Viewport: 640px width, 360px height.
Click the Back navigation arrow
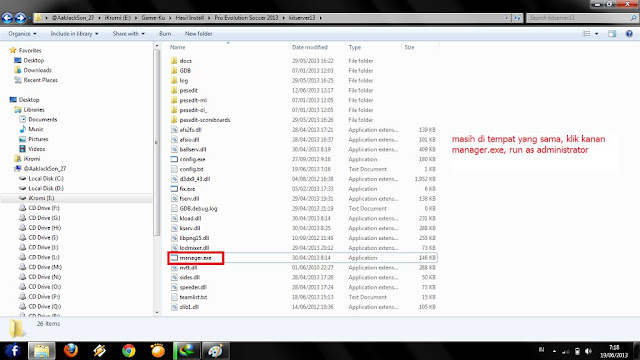click(x=7, y=18)
